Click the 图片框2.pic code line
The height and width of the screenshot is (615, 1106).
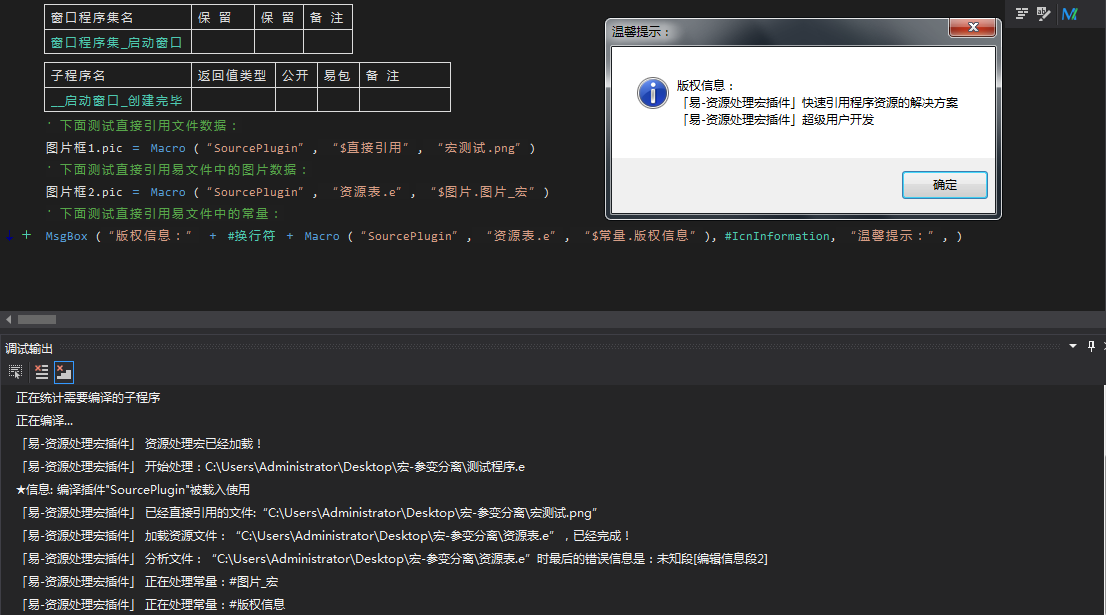[298, 192]
